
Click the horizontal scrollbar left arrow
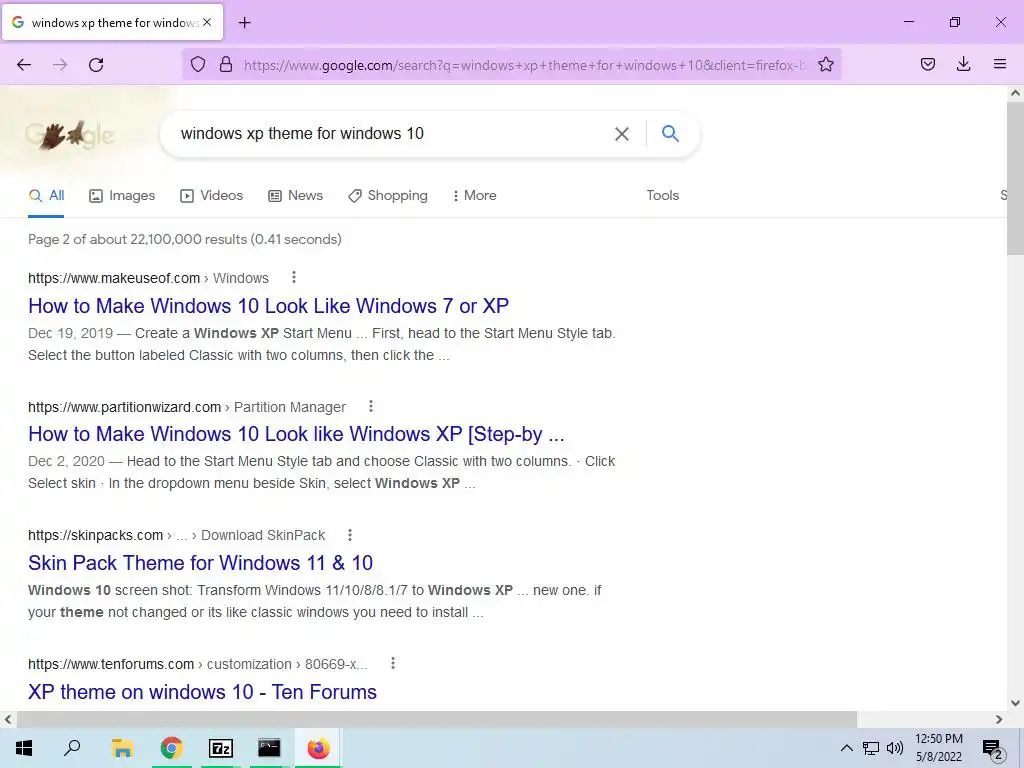[8, 719]
